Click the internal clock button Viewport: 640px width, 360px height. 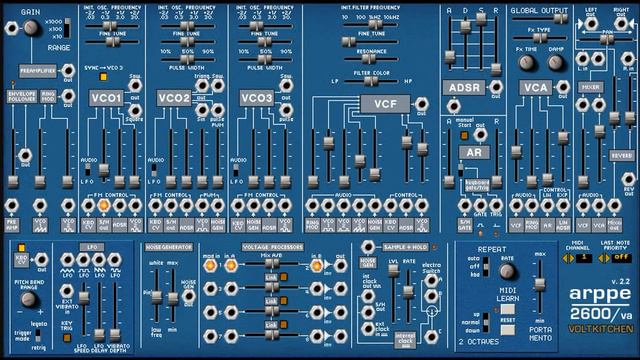coord(405,340)
